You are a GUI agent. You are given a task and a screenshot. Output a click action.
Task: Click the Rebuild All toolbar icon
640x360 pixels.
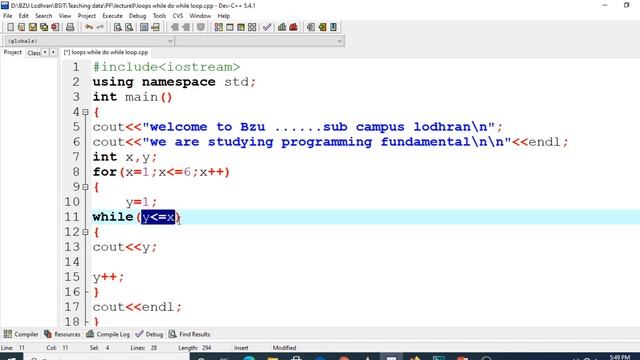pyautogui.click(x=252, y=27)
